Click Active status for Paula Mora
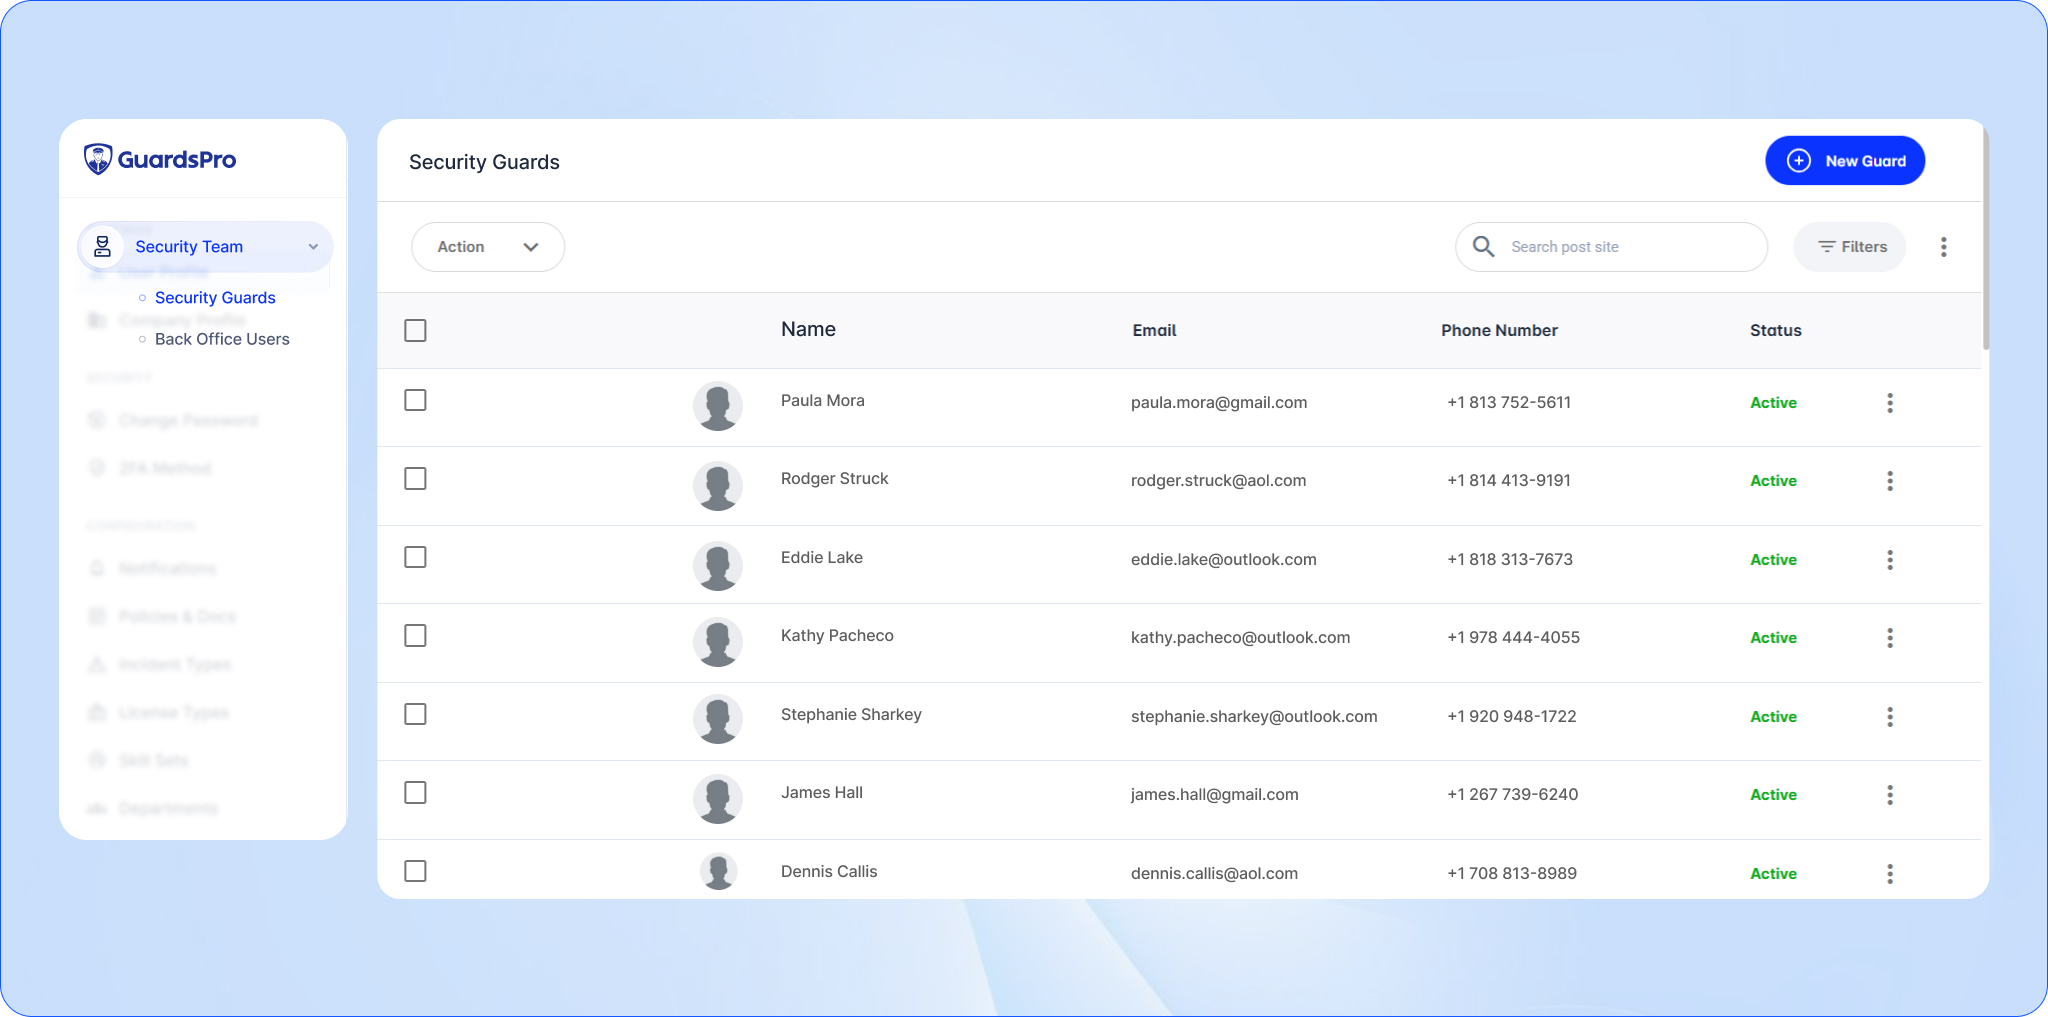This screenshot has height=1017, width=2048. click(x=1773, y=403)
